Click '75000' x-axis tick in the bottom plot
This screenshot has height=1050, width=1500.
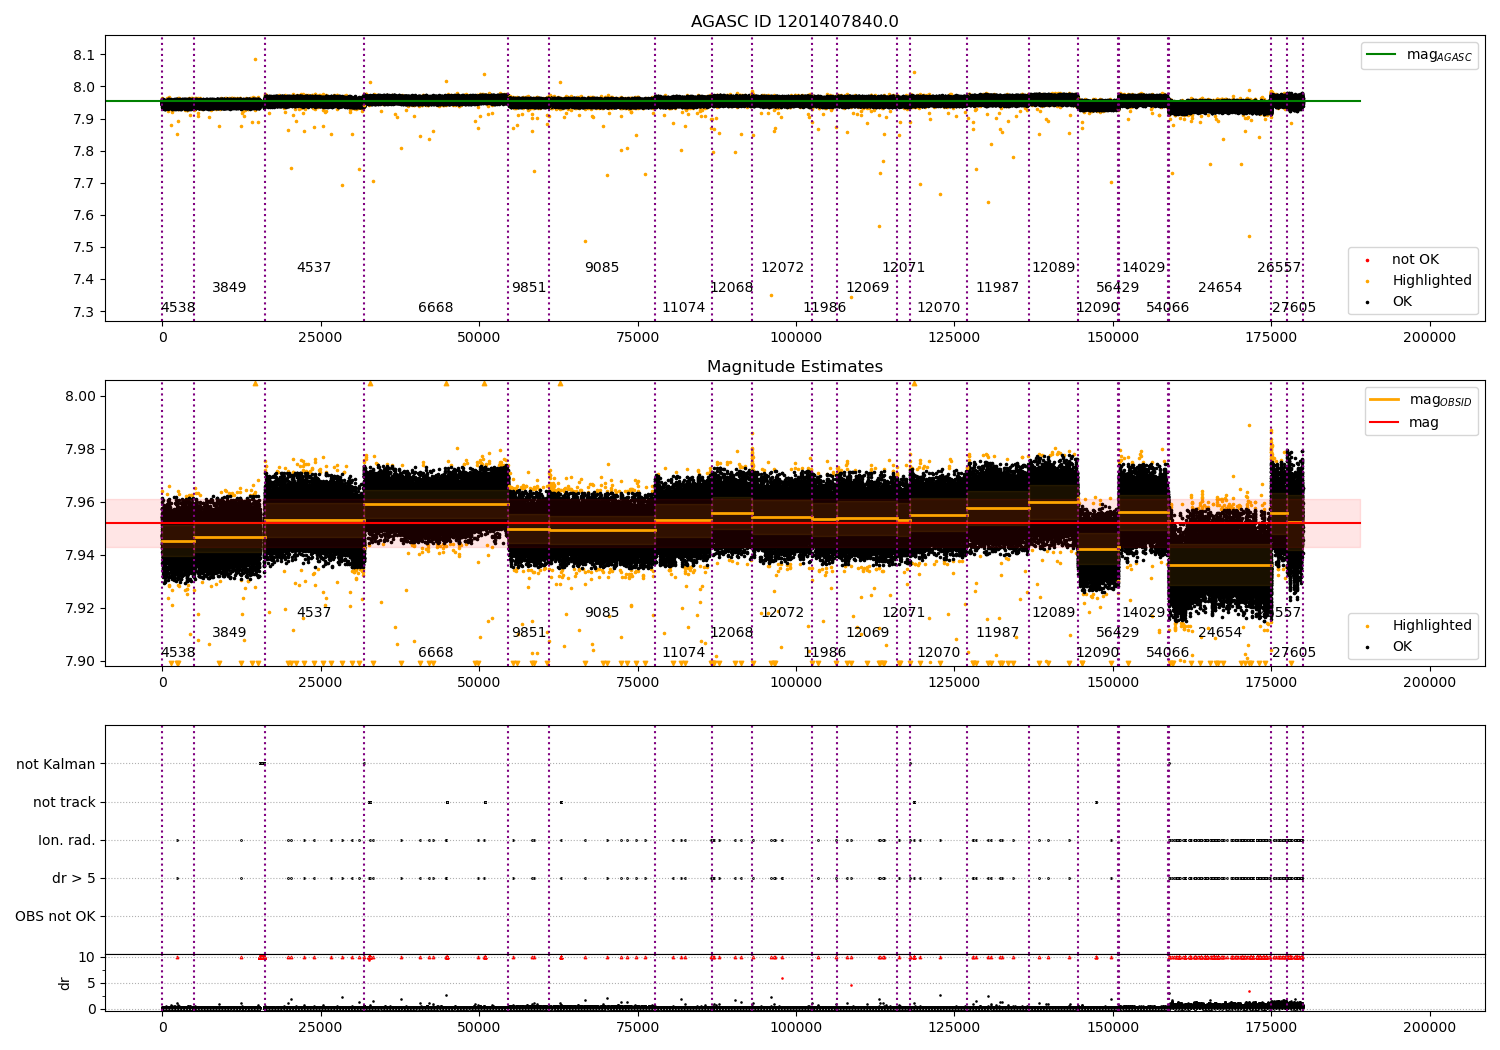click(637, 1026)
